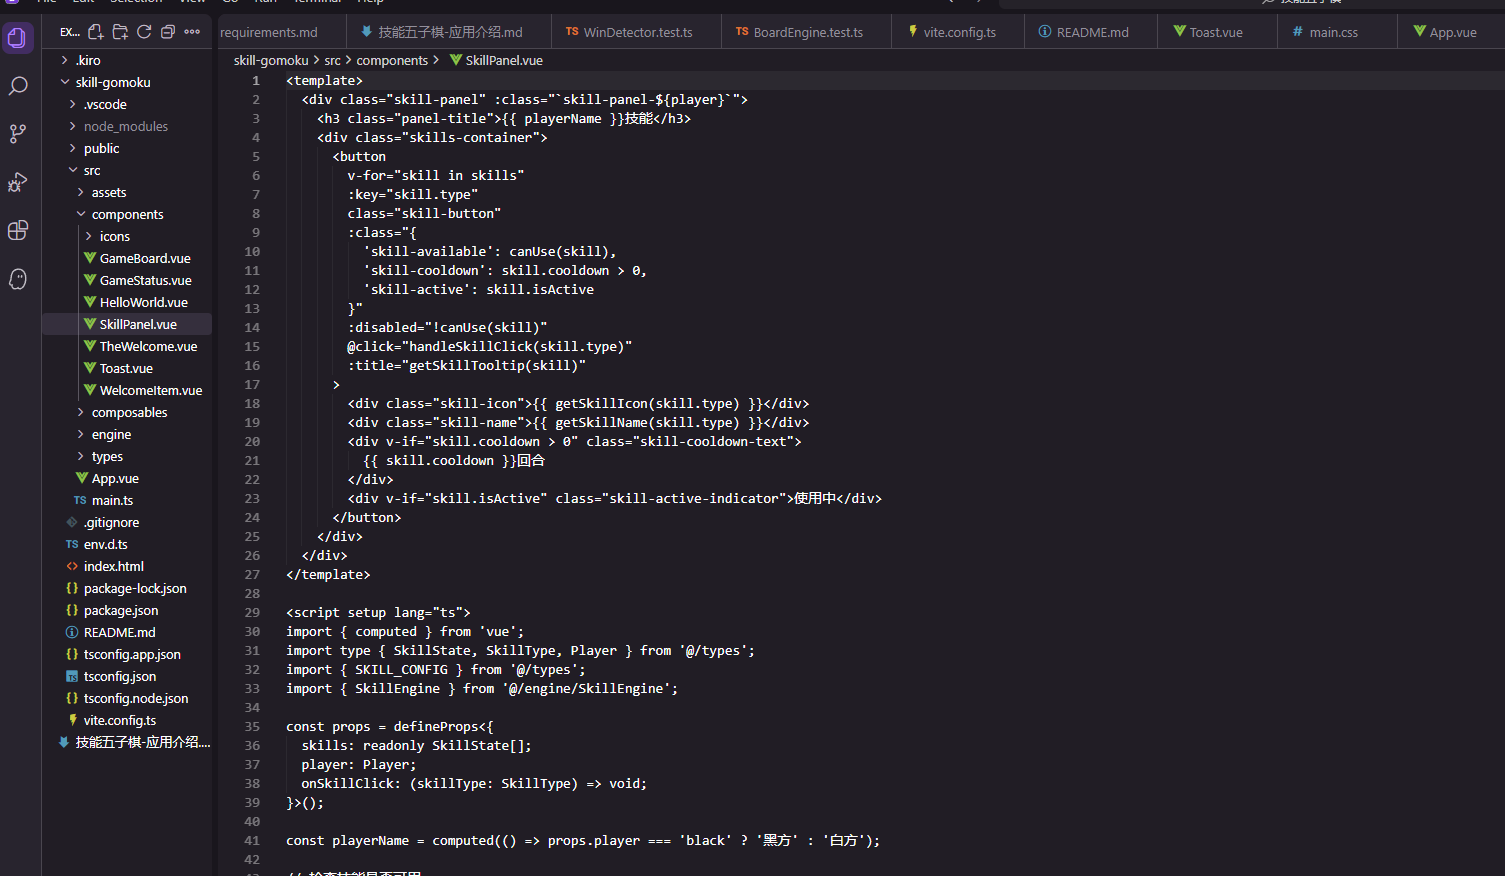
Task: Click the TS icon beside main.ts
Action: pos(80,500)
